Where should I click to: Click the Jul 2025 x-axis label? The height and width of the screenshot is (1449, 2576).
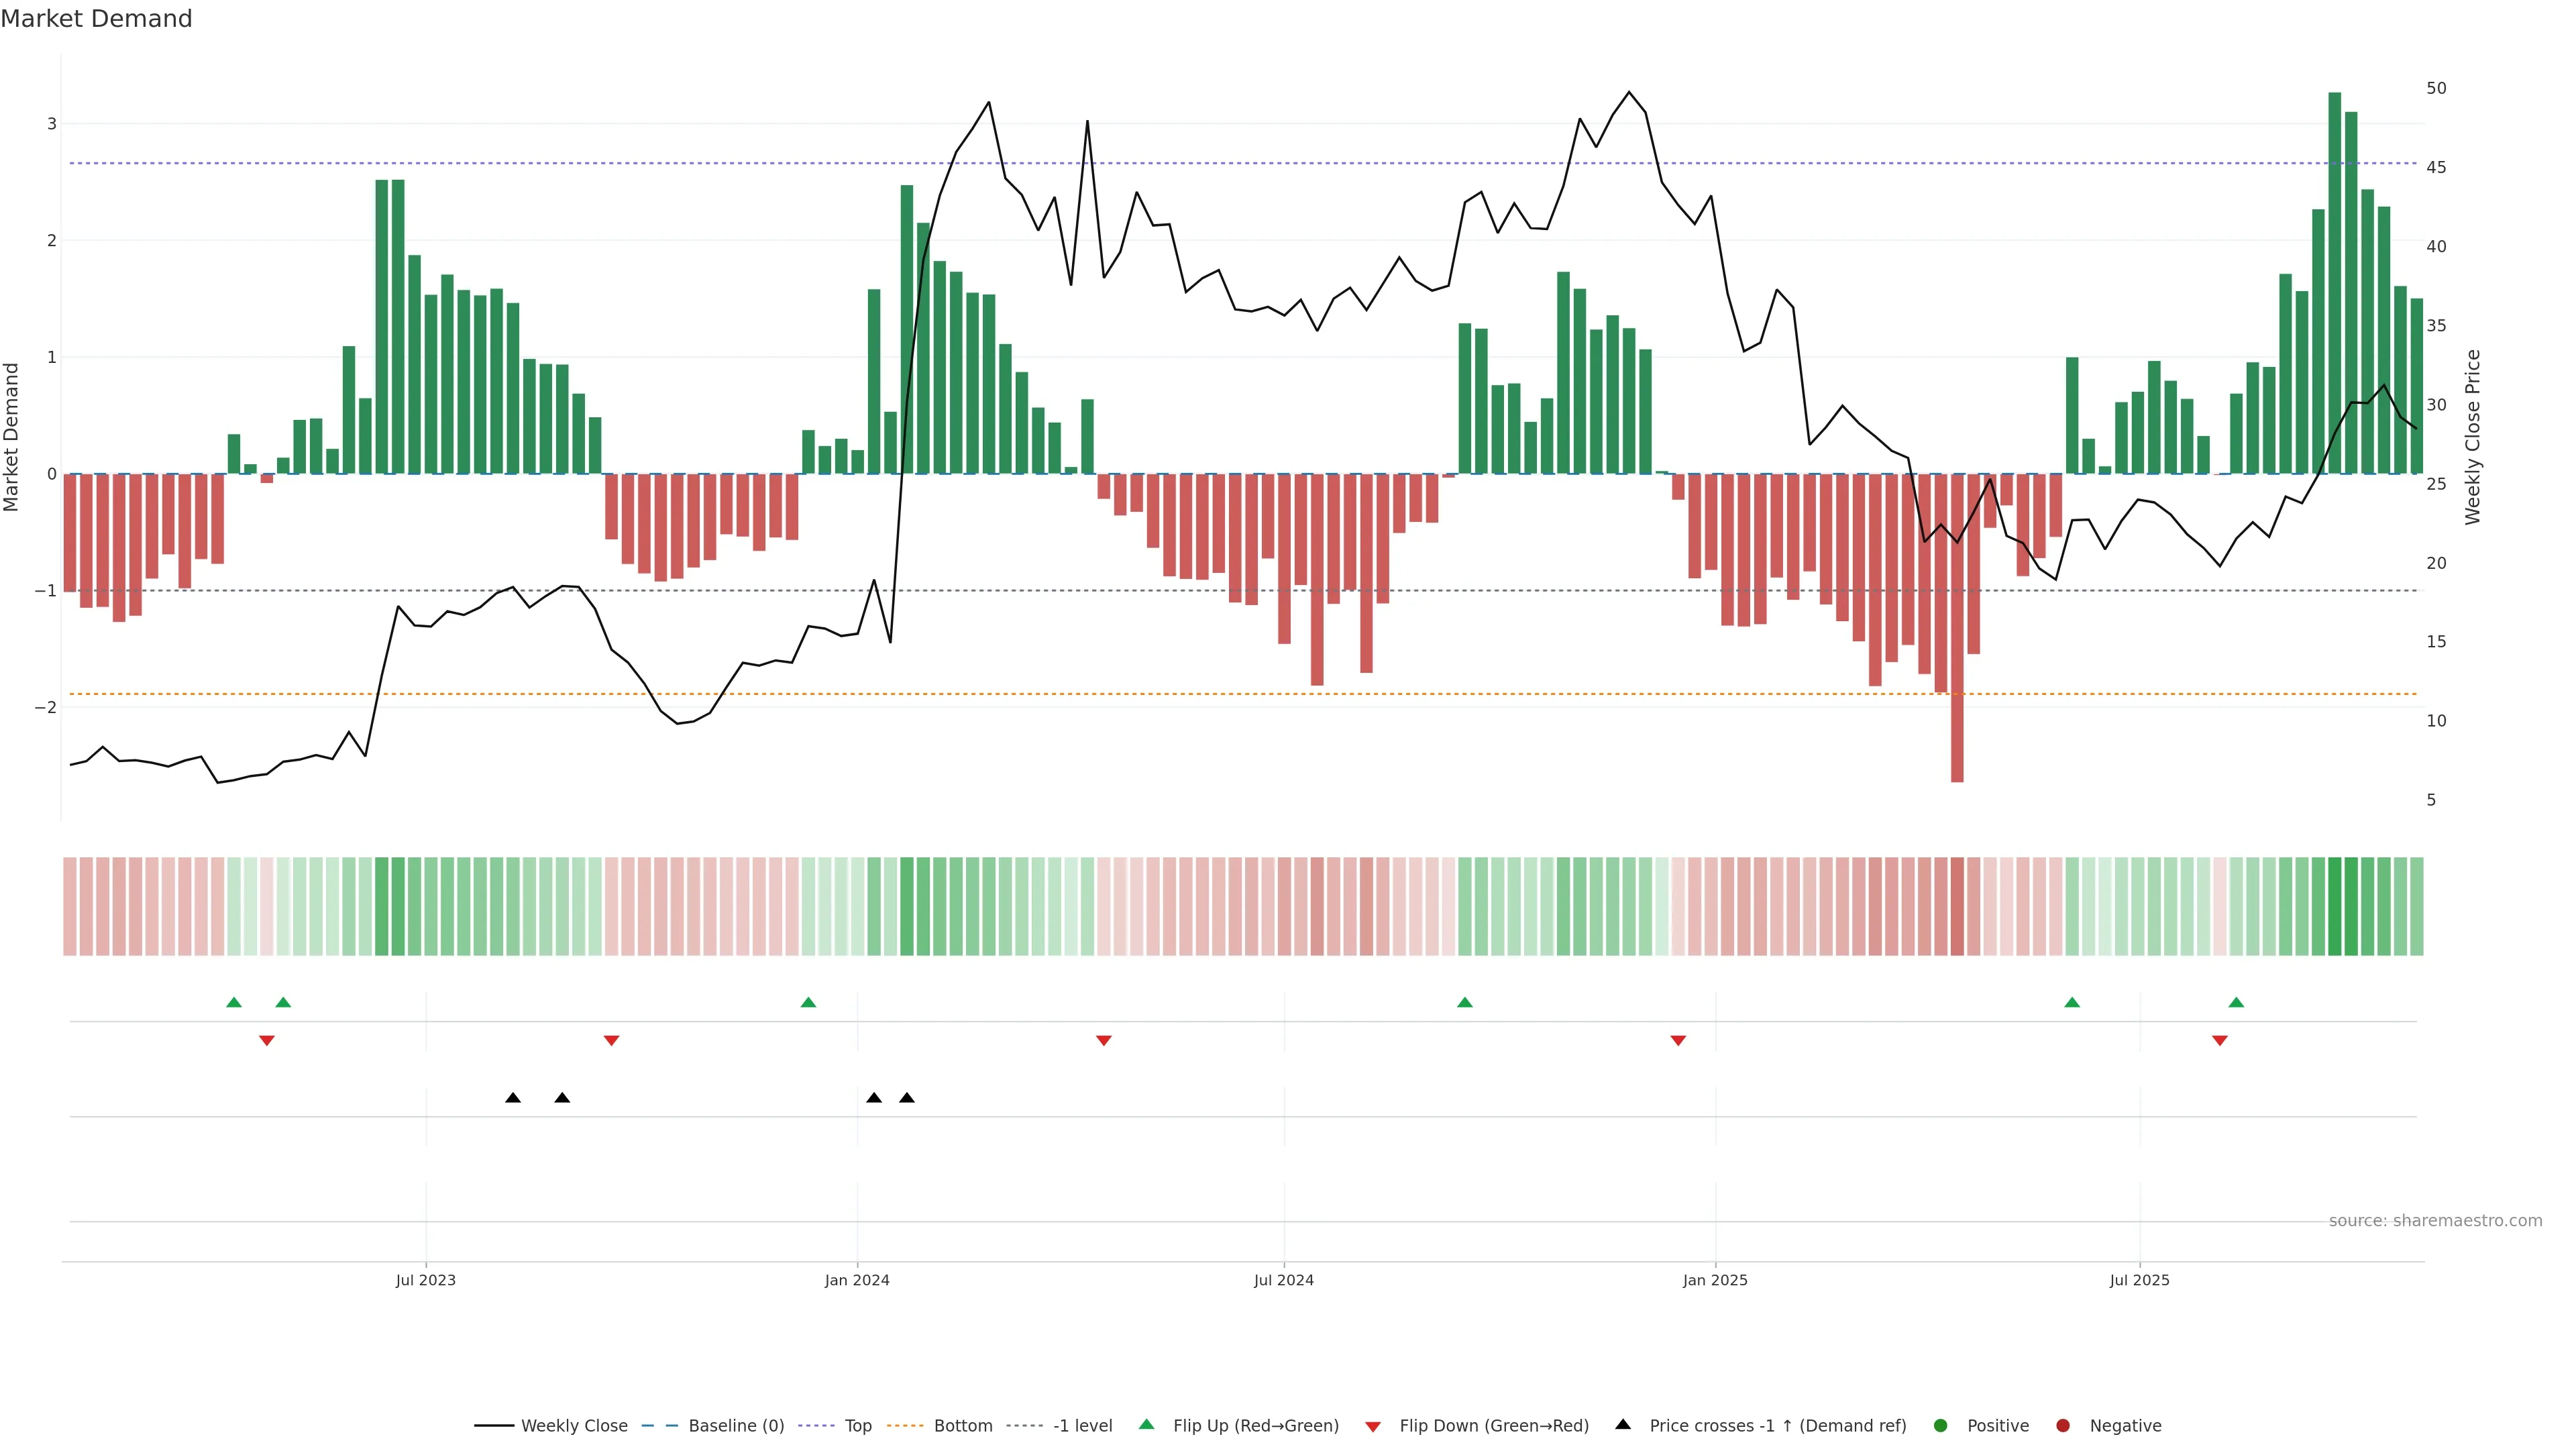(2139, 1280)
